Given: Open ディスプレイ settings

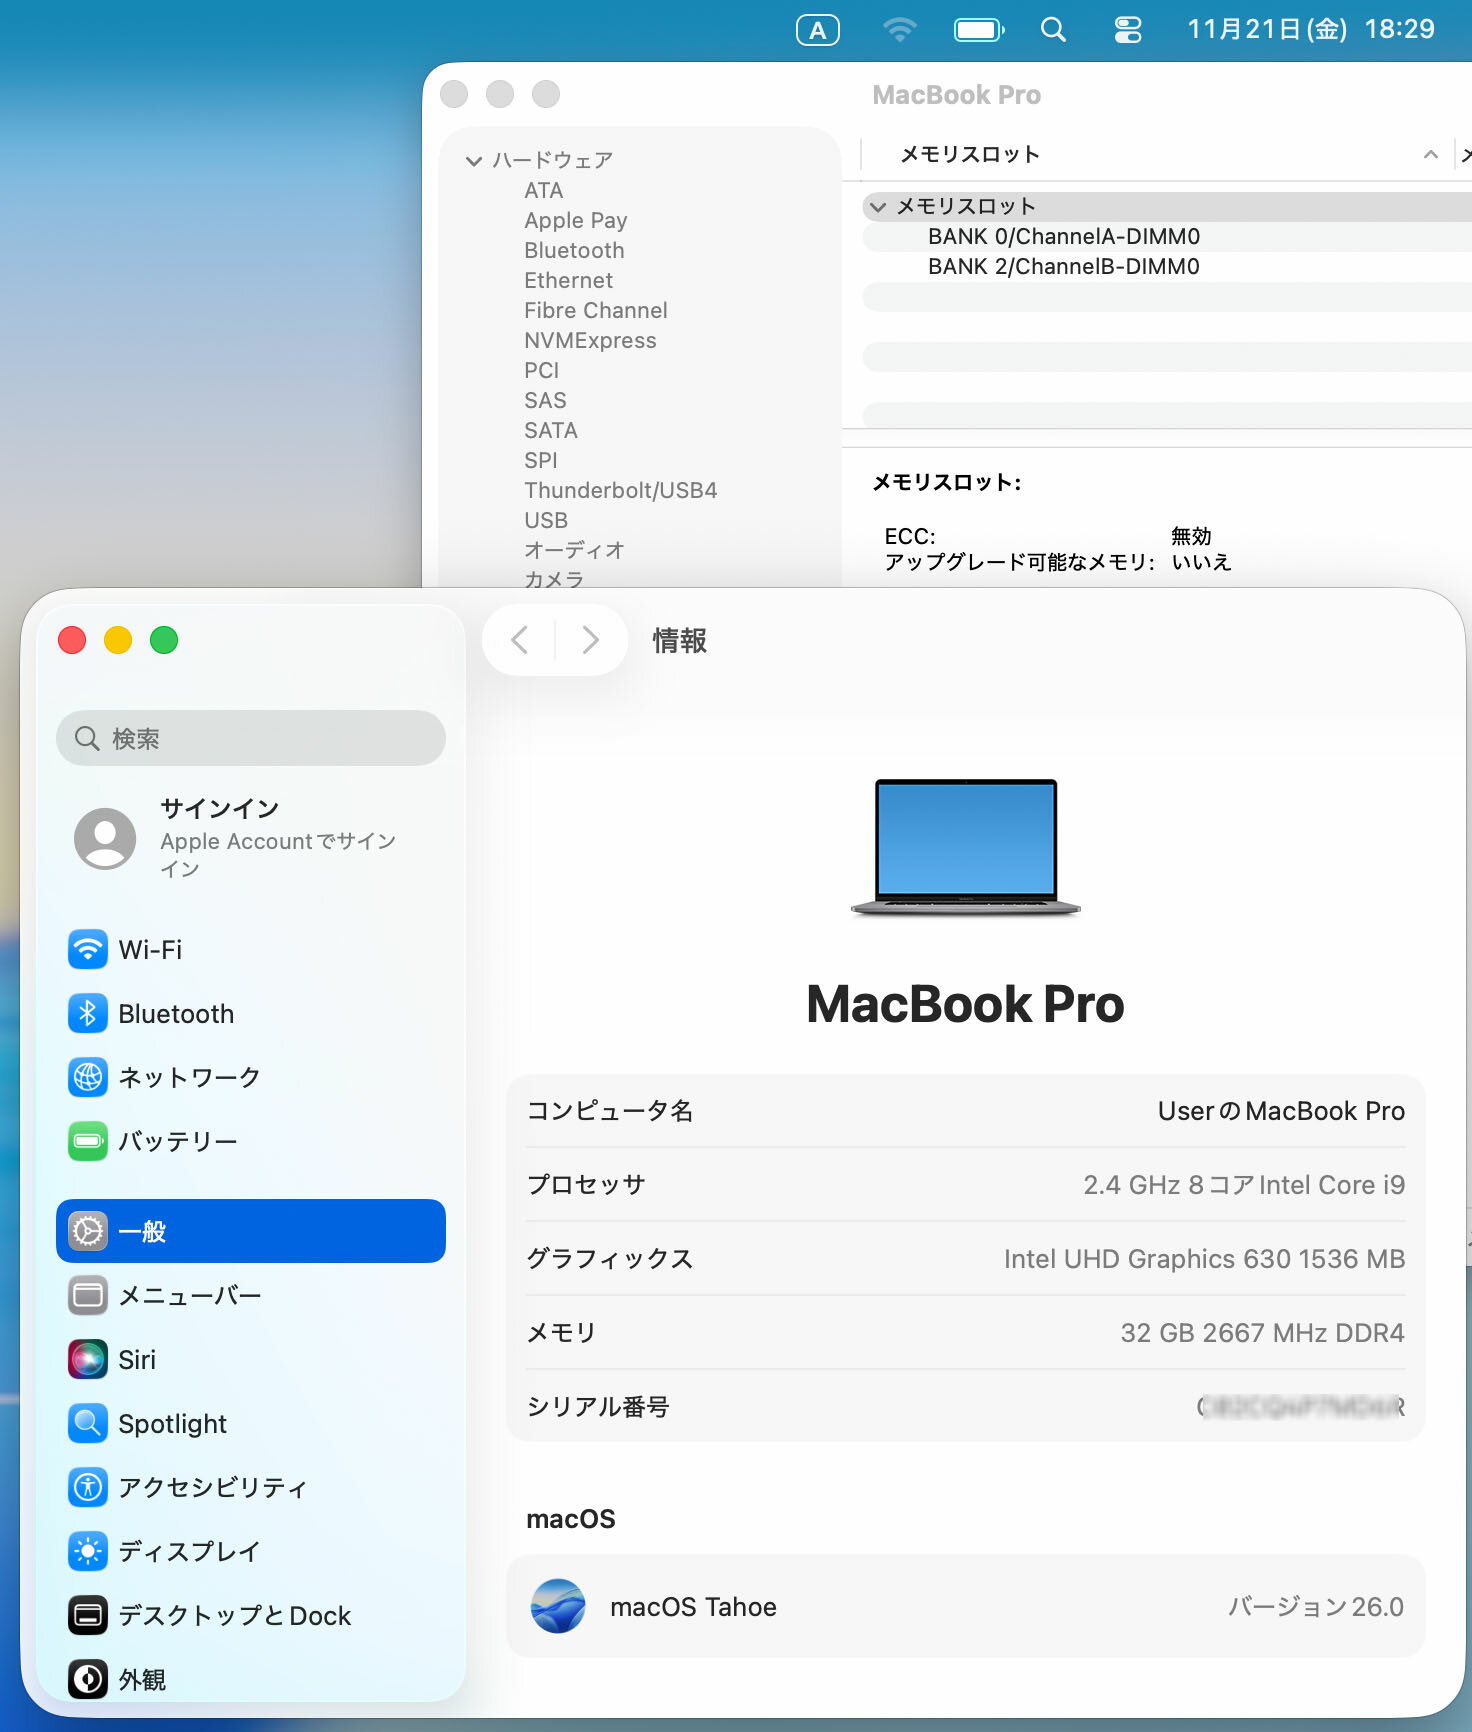Looking at the screenshot, I should (250, 1551).
